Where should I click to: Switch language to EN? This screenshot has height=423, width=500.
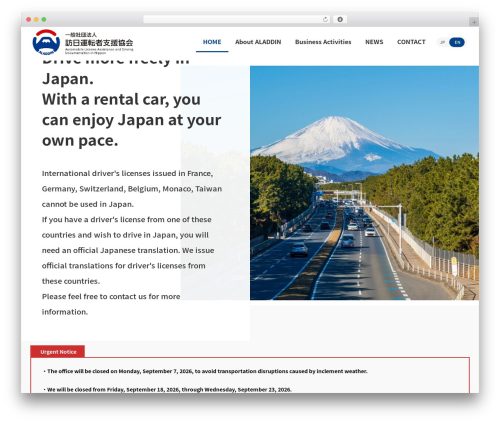click(457, 42)
